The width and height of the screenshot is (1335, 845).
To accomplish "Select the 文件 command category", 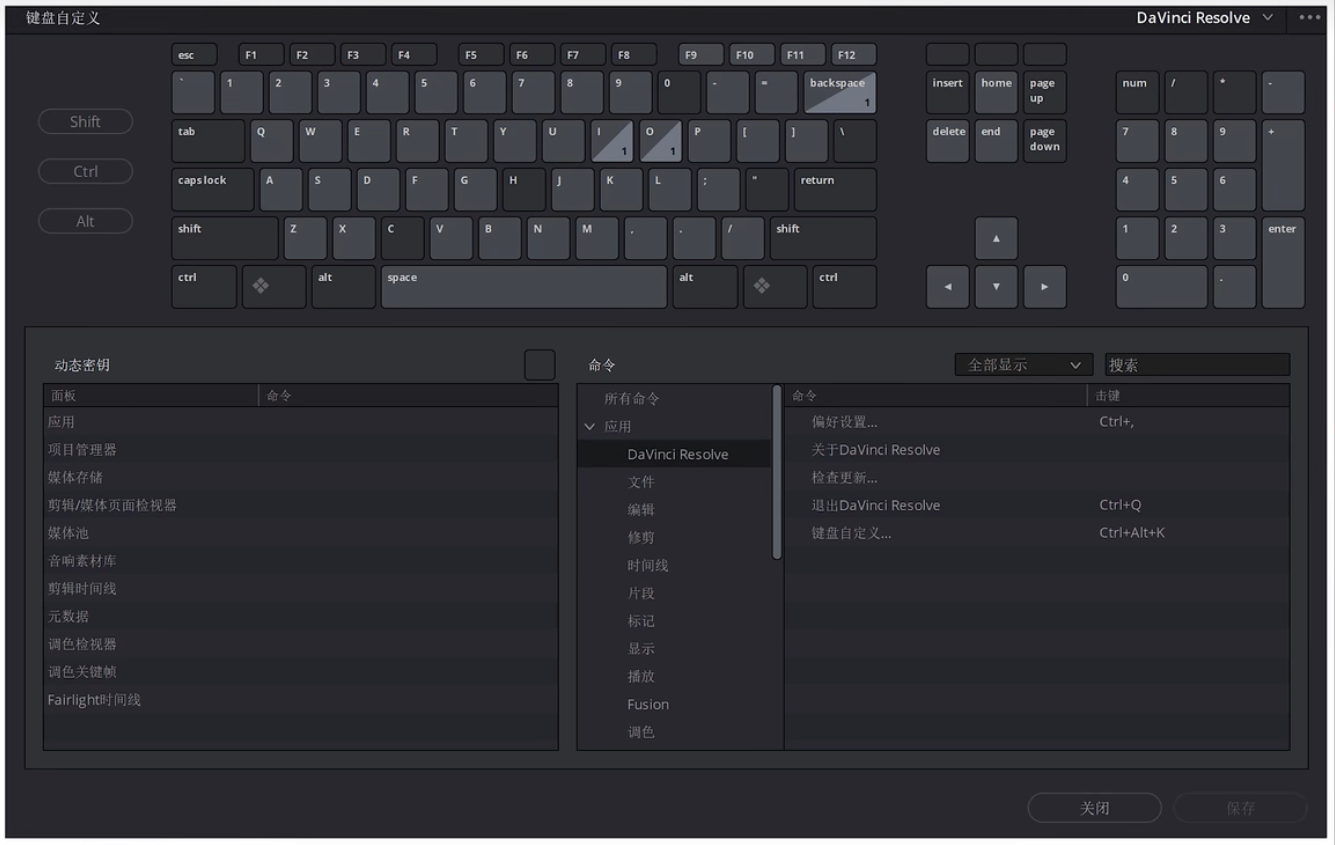I will tap(641, 482).
